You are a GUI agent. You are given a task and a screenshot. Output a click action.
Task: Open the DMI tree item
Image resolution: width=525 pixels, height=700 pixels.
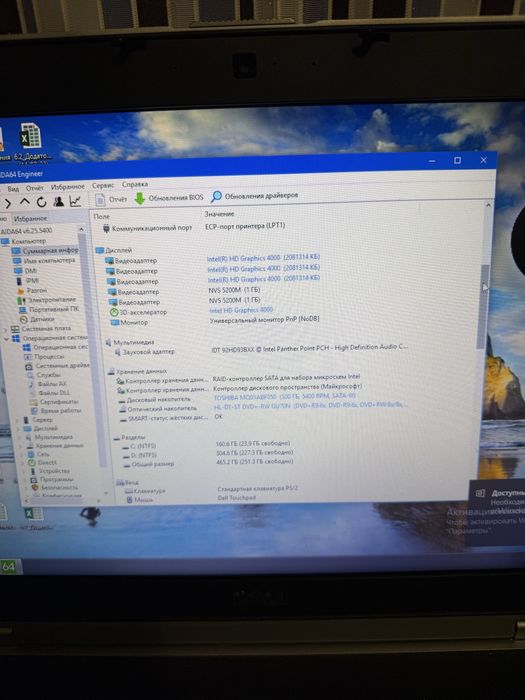pyautogui.click(x=25, y=271)
